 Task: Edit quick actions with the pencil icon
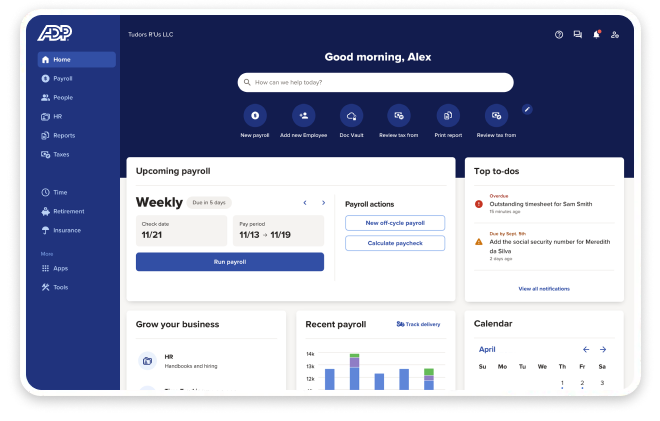point(528,109)
